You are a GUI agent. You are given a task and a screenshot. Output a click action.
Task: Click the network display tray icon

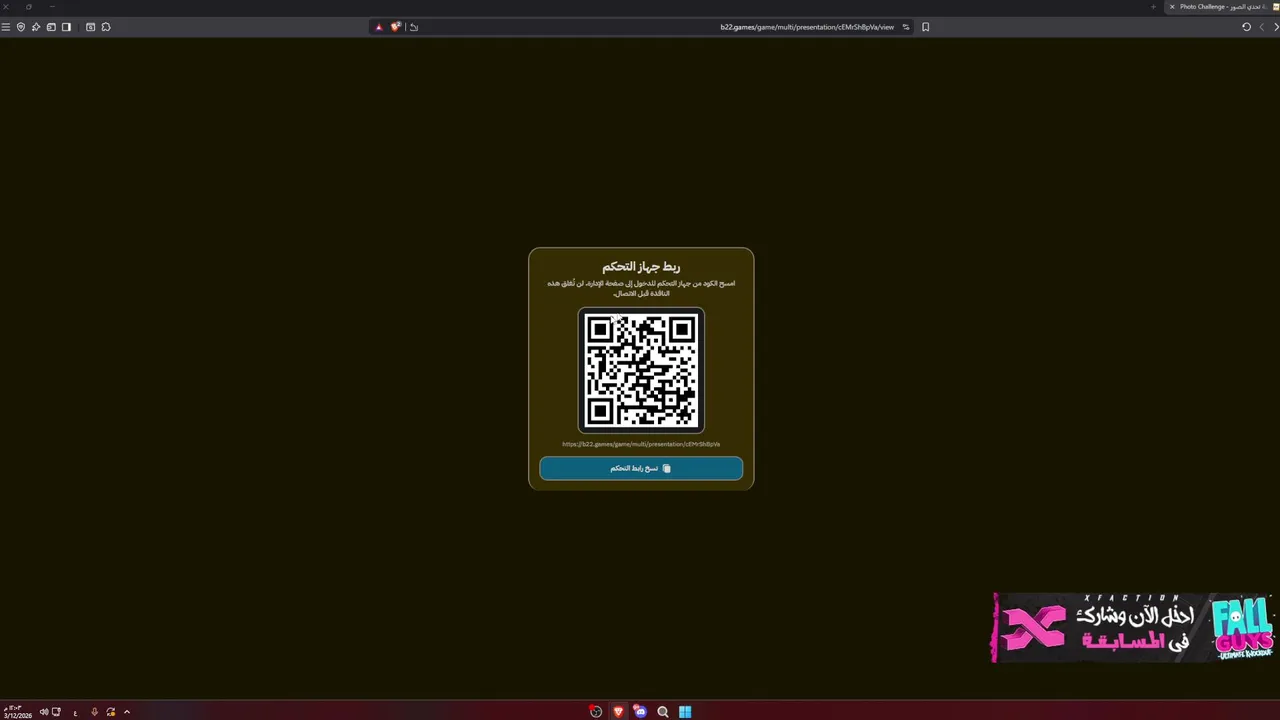(56, 712)
